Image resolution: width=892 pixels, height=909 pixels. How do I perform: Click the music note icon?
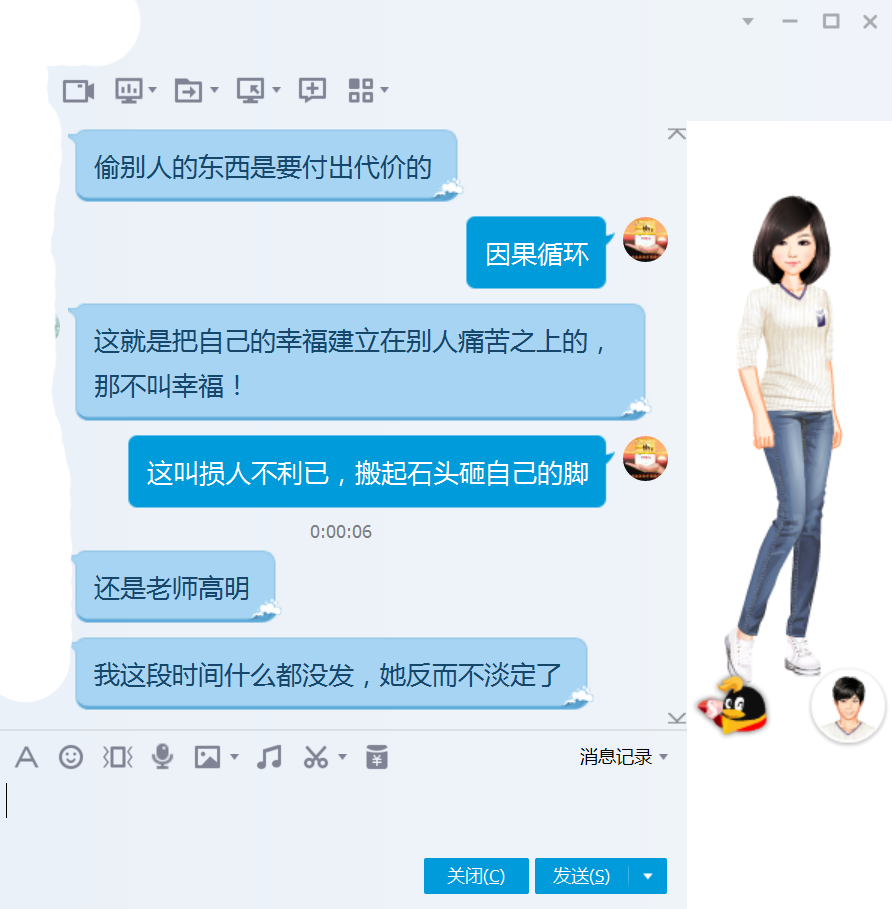(269, 758)
